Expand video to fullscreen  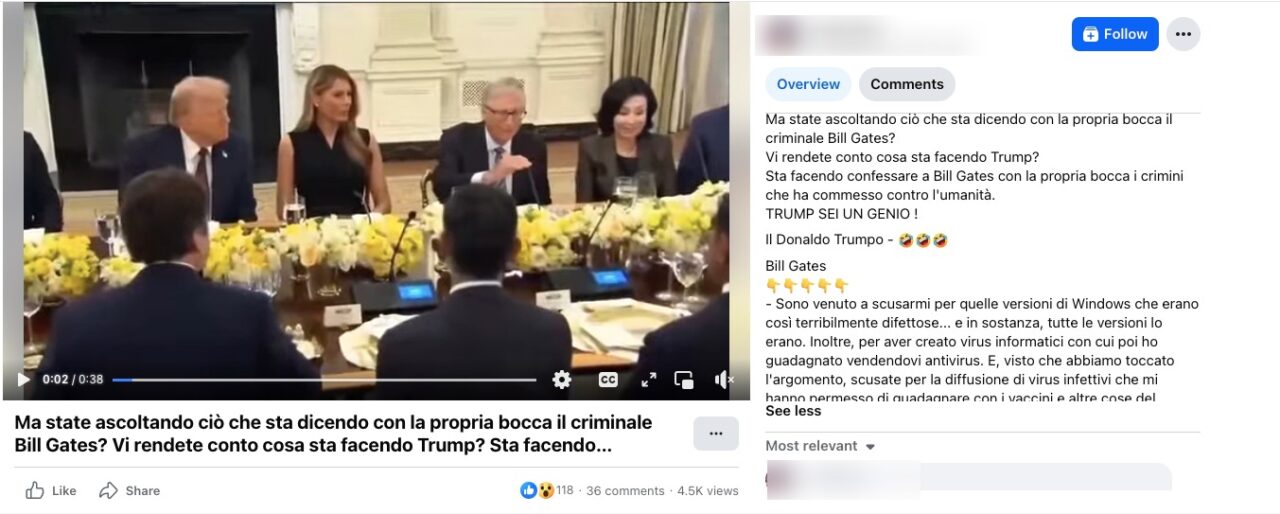pyautogui.click(x=648, y=380)
